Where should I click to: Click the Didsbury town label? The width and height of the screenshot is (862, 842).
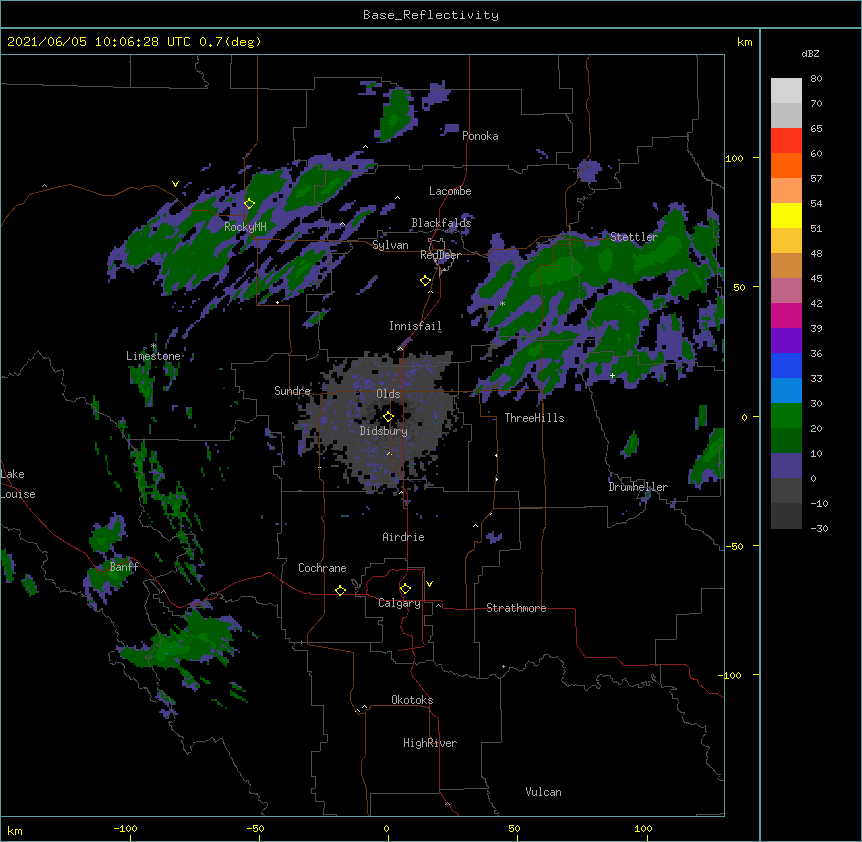coord(383,431)
